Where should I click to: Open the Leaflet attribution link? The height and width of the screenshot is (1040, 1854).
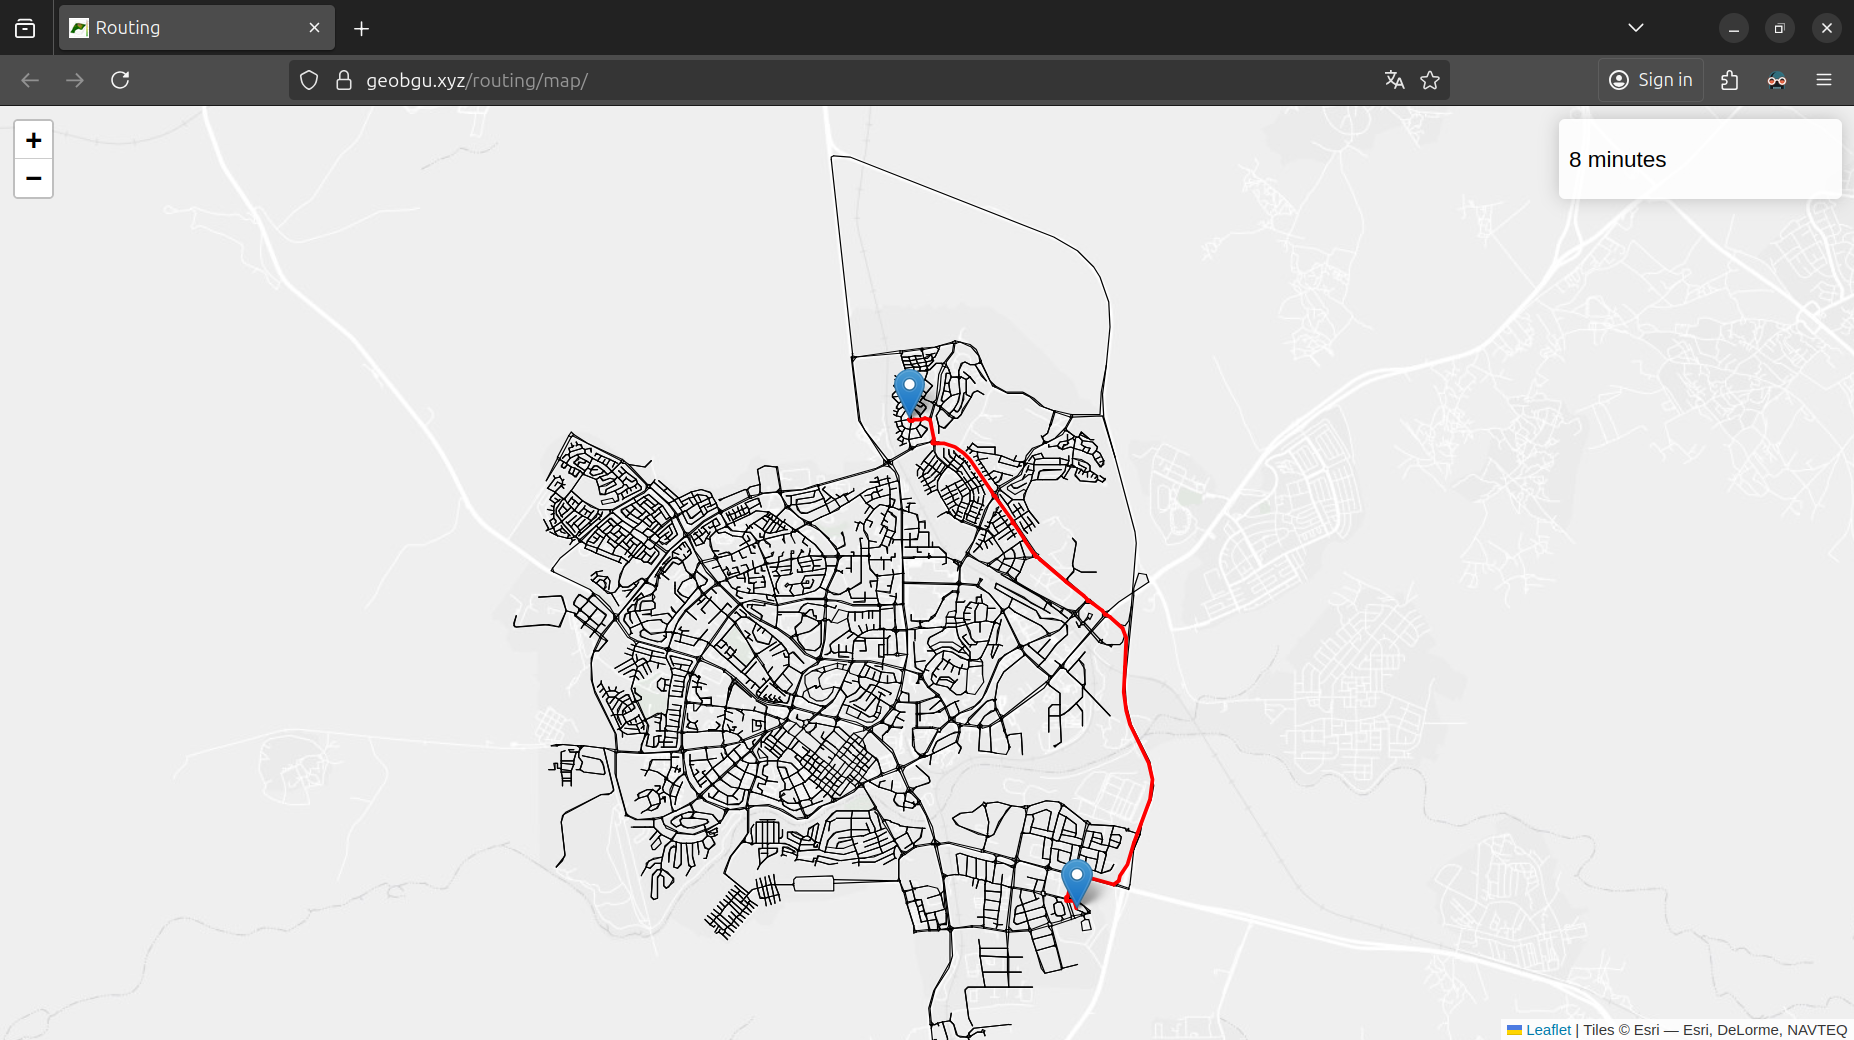coord(1547,1030)
